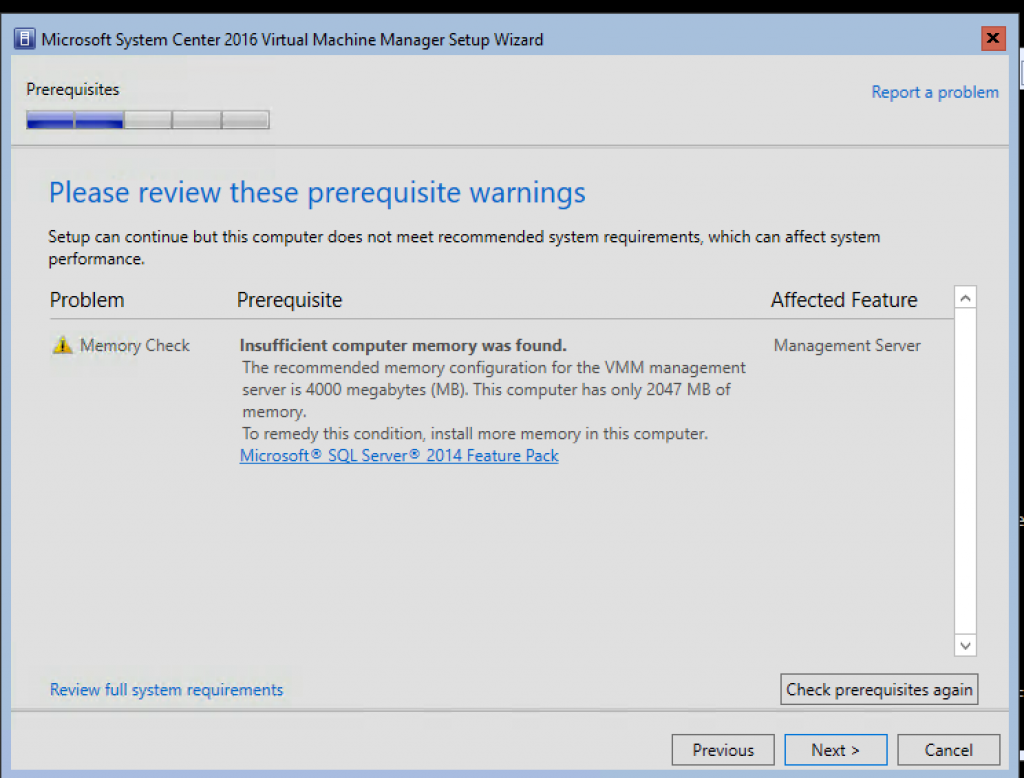Click the Management Server affected feature text
This screenshot has height=778, width=1024.
[847, 345]
